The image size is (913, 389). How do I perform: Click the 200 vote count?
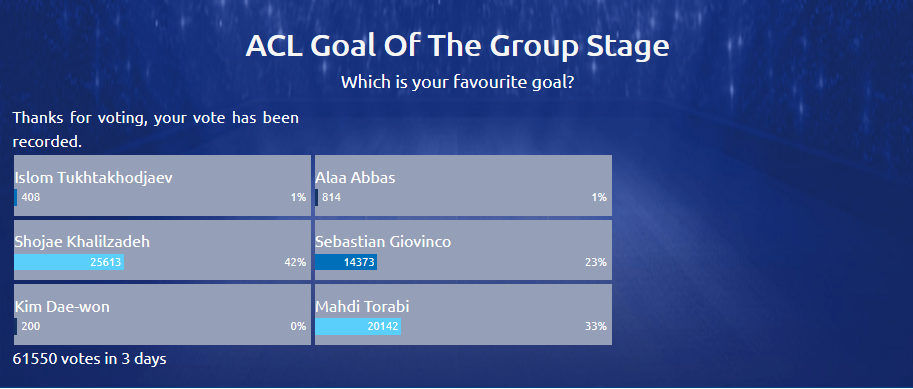click(x=31, y=327)
